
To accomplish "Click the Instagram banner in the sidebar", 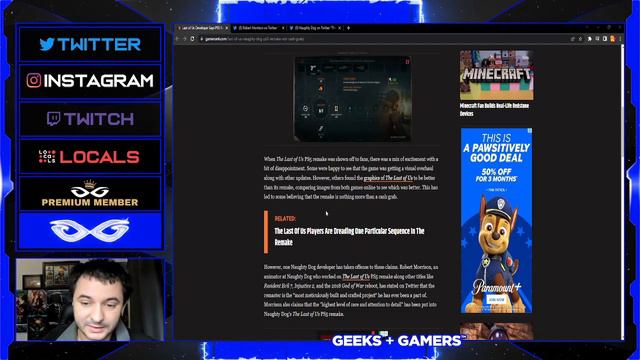I will (x=90, y=81).
